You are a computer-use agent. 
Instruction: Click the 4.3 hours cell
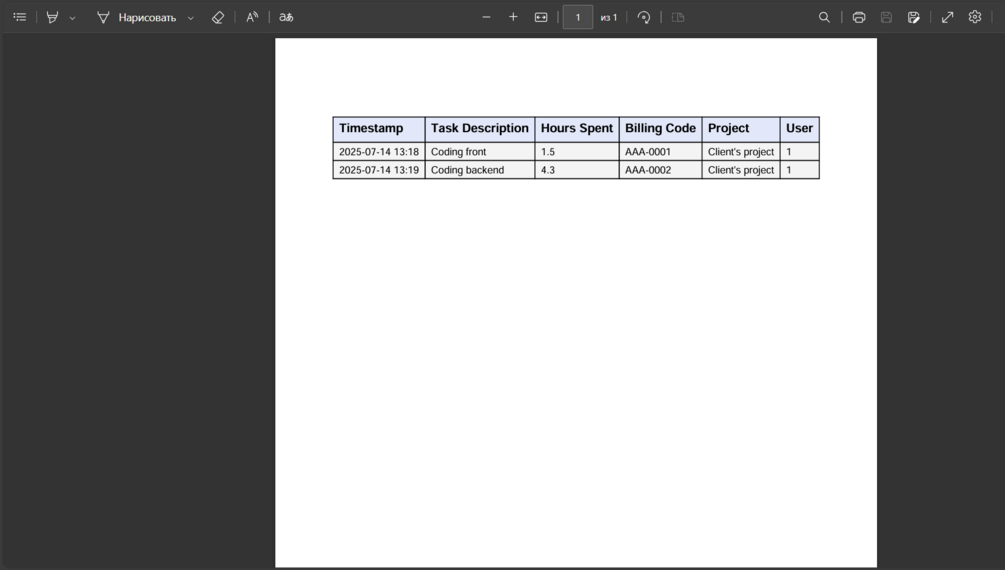pyautogui.click(x=577, y=170)
